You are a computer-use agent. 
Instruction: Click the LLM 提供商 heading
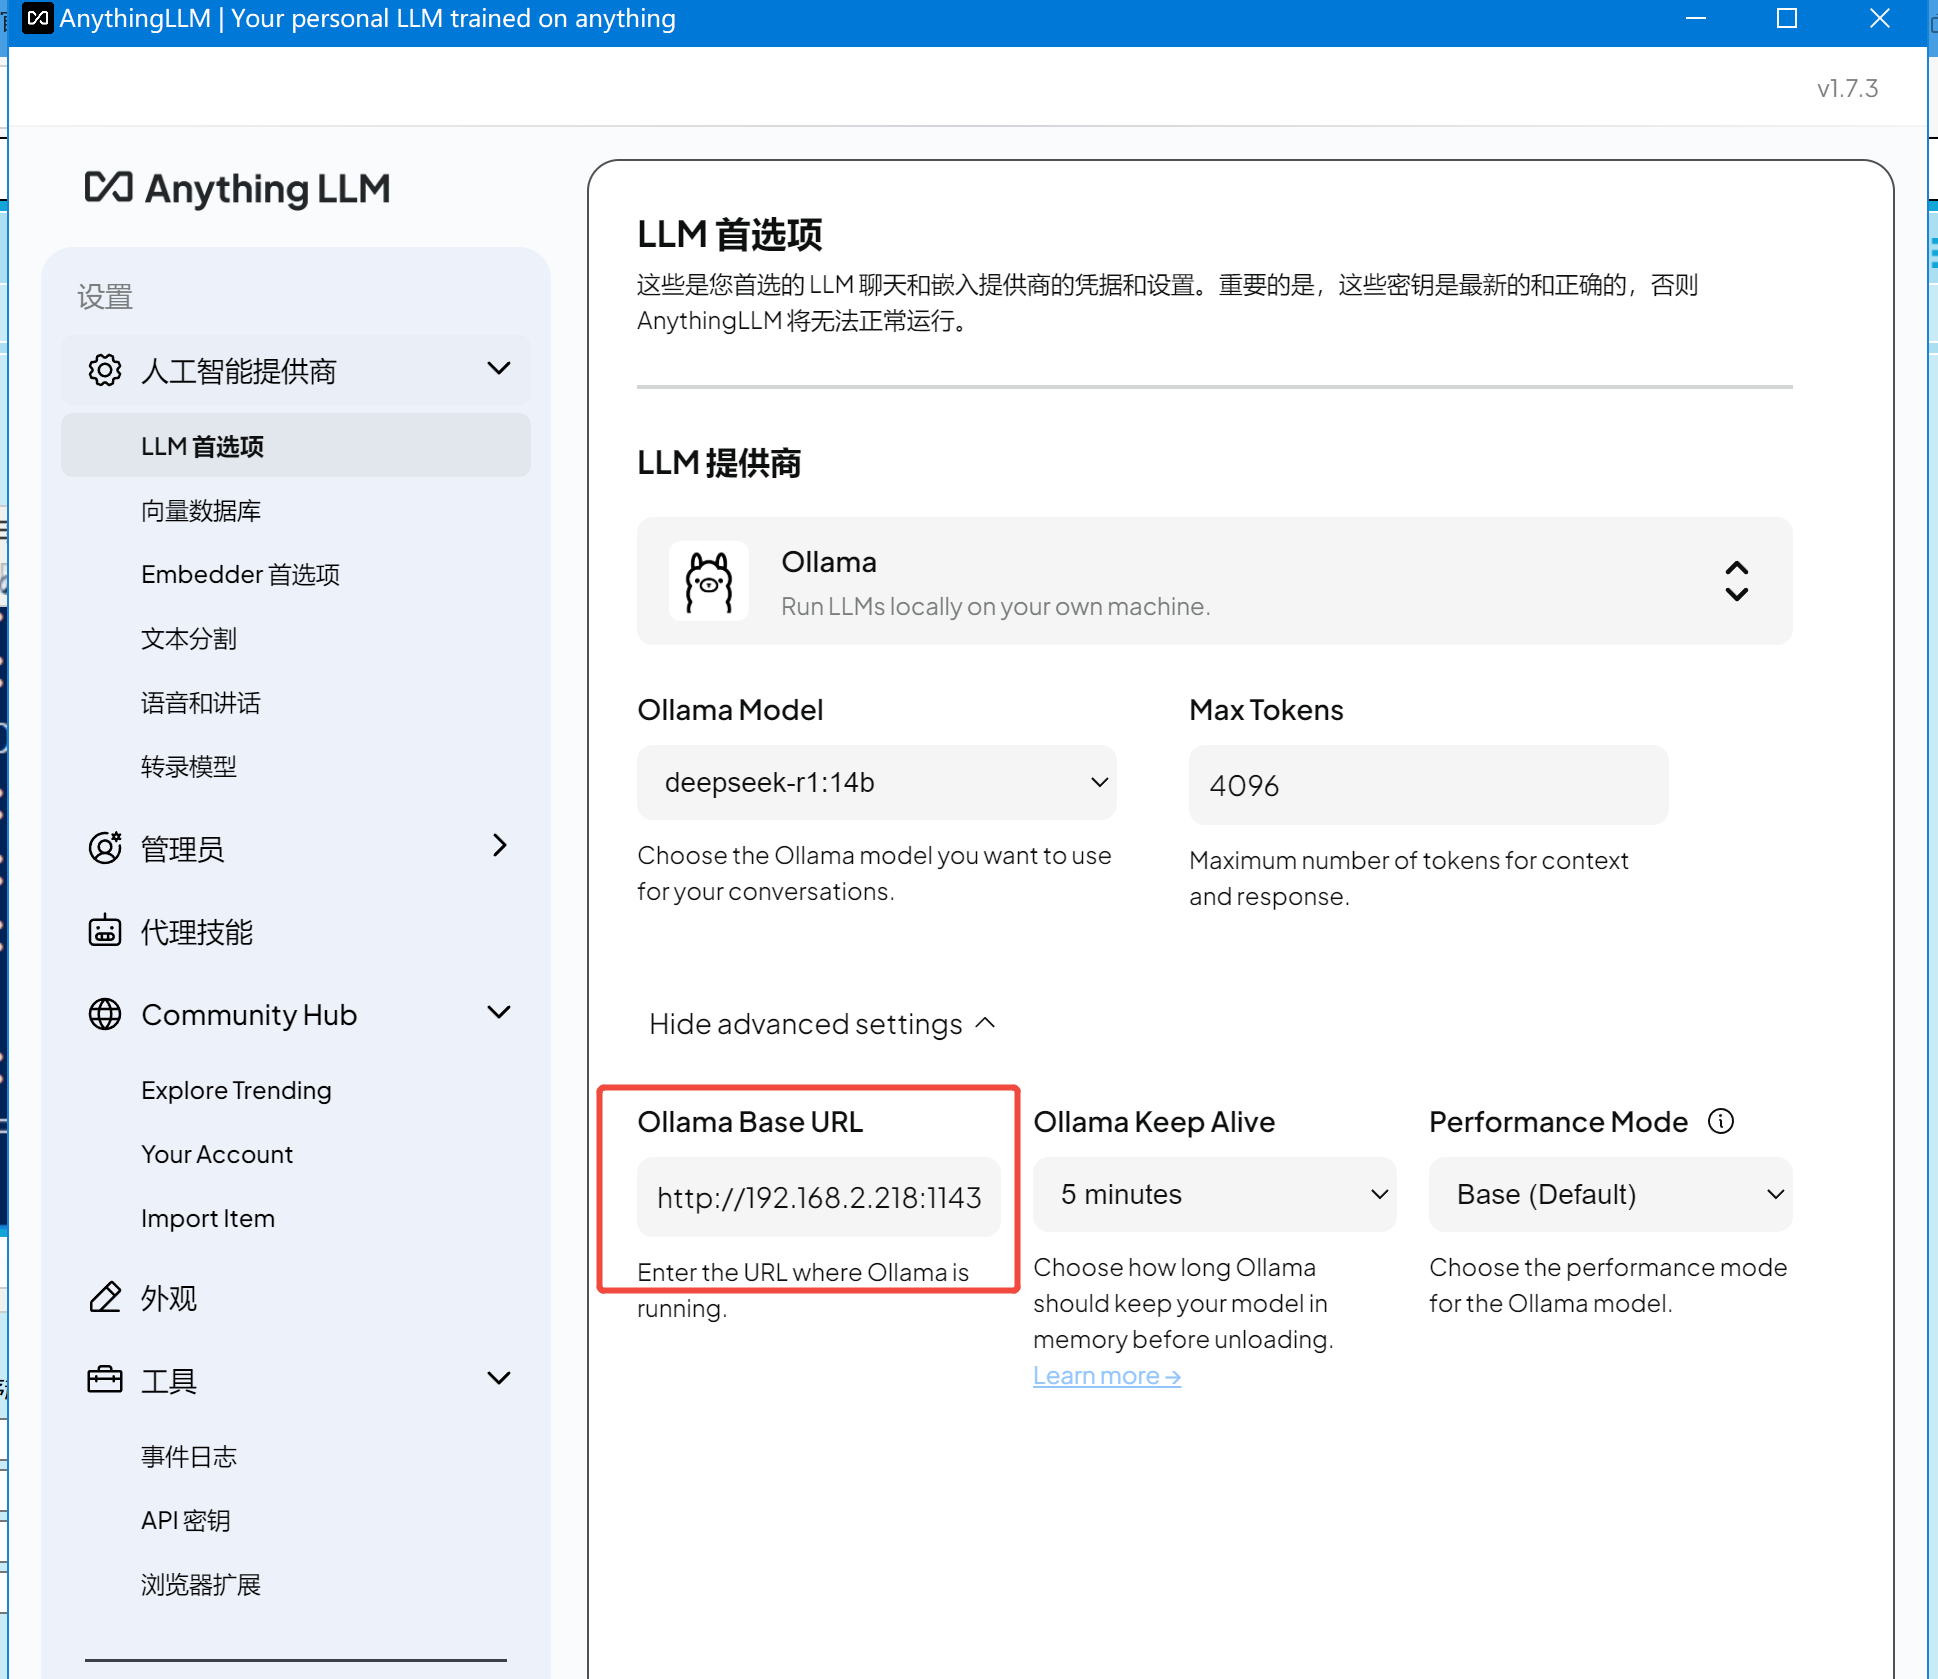tap(719, 463)
